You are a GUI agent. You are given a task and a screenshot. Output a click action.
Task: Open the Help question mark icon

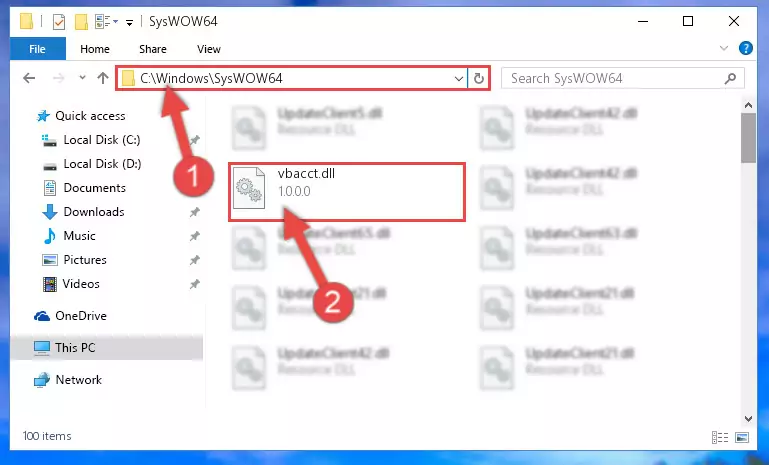[745, 49]
